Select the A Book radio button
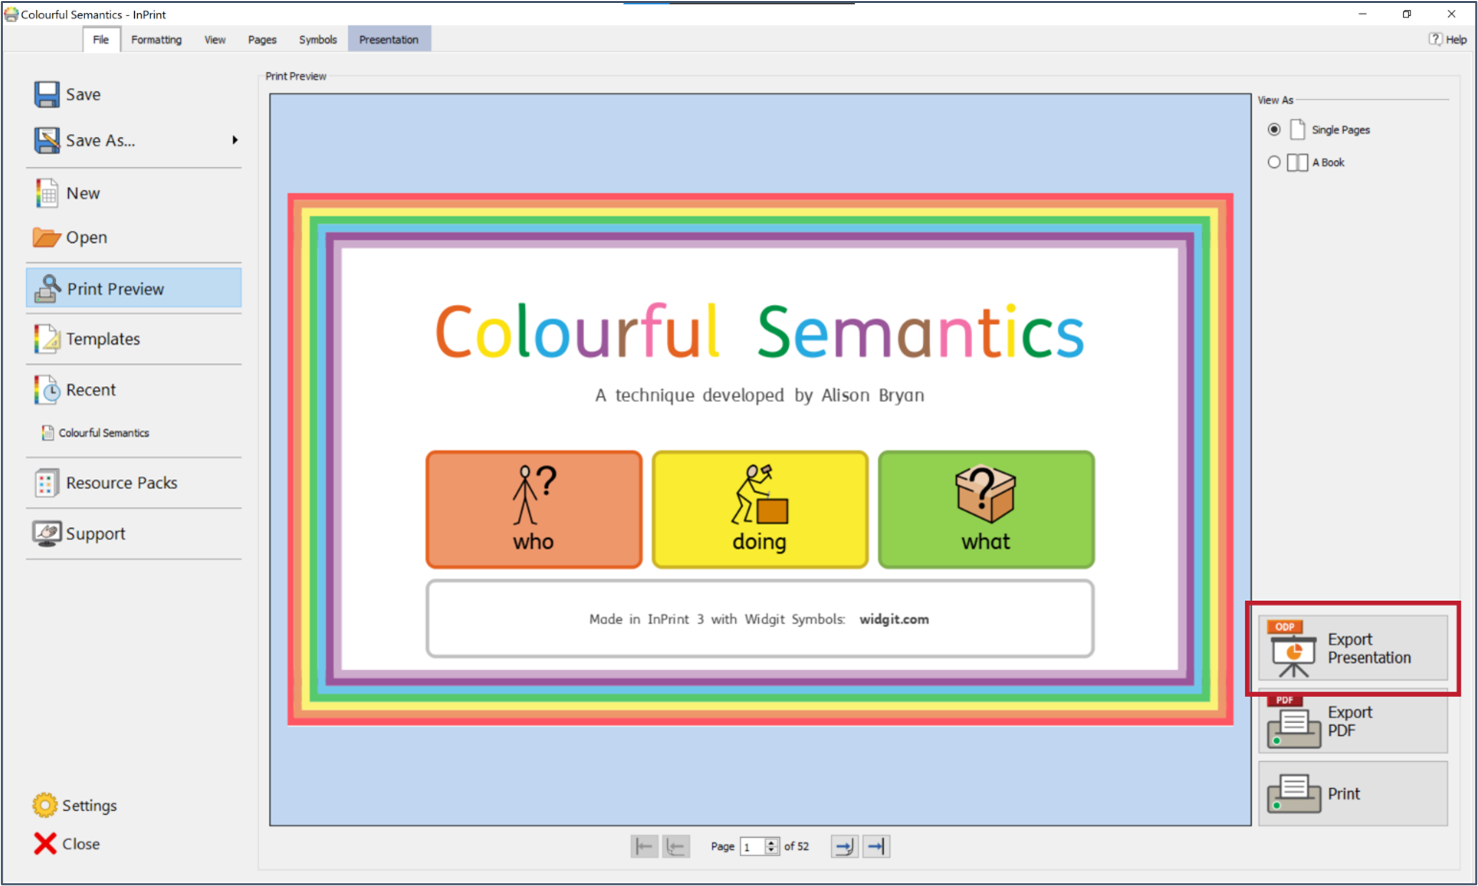Viewport: 1478px width, 886px height. 1274,162
